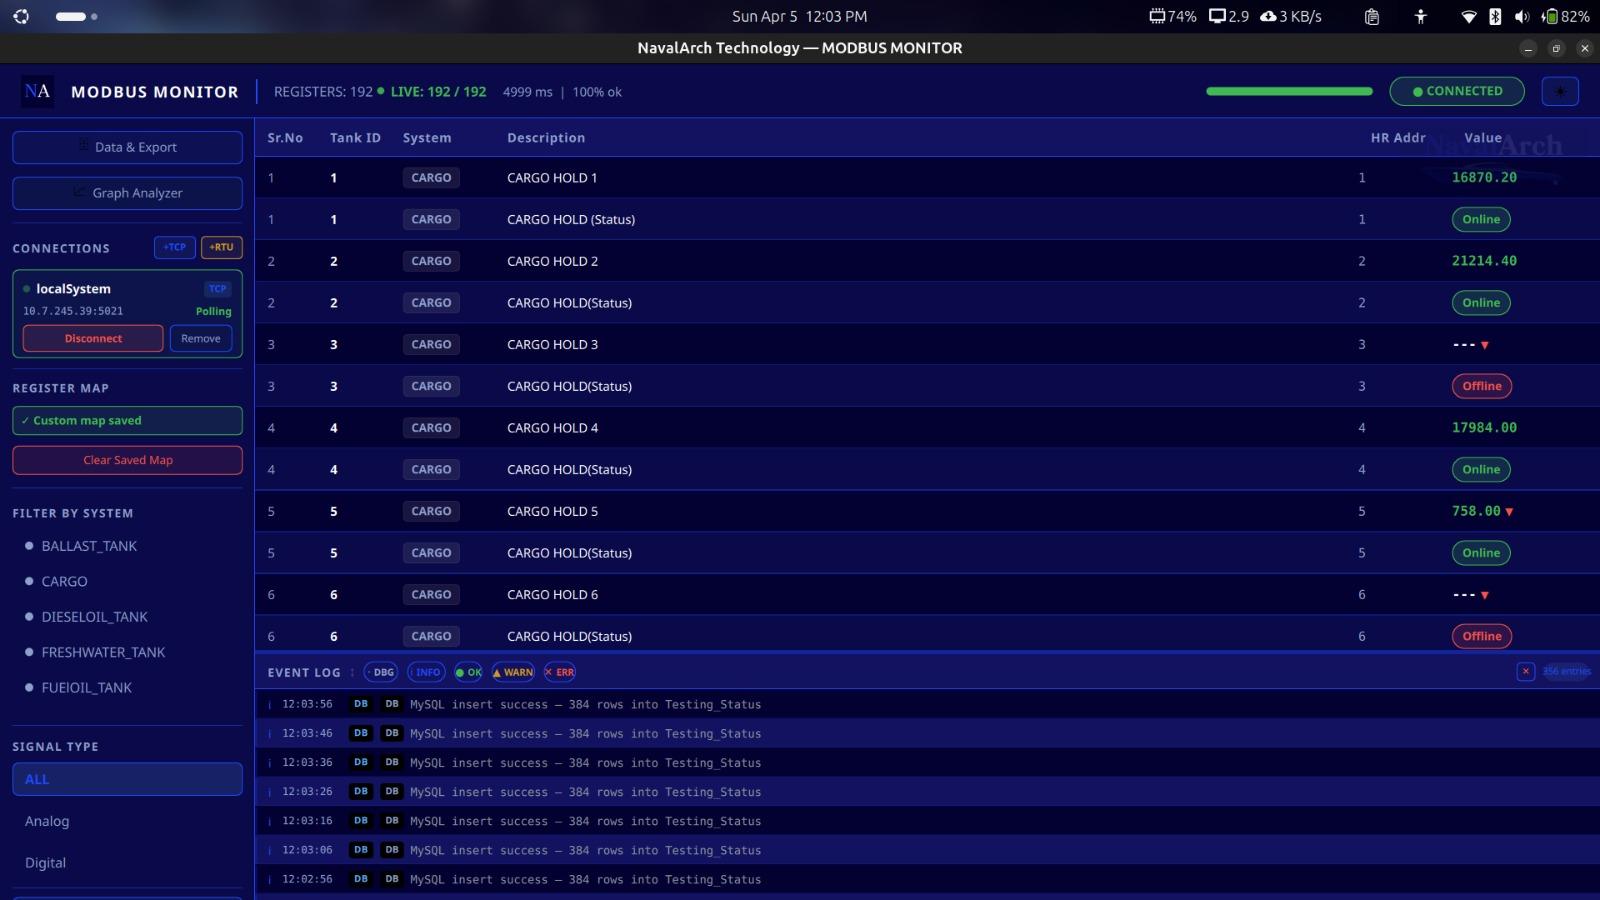Image resolution: width=1600 pixels, height=900 pixels.
Task: Click the Clear Saved Map button
Action: [127, 460]
